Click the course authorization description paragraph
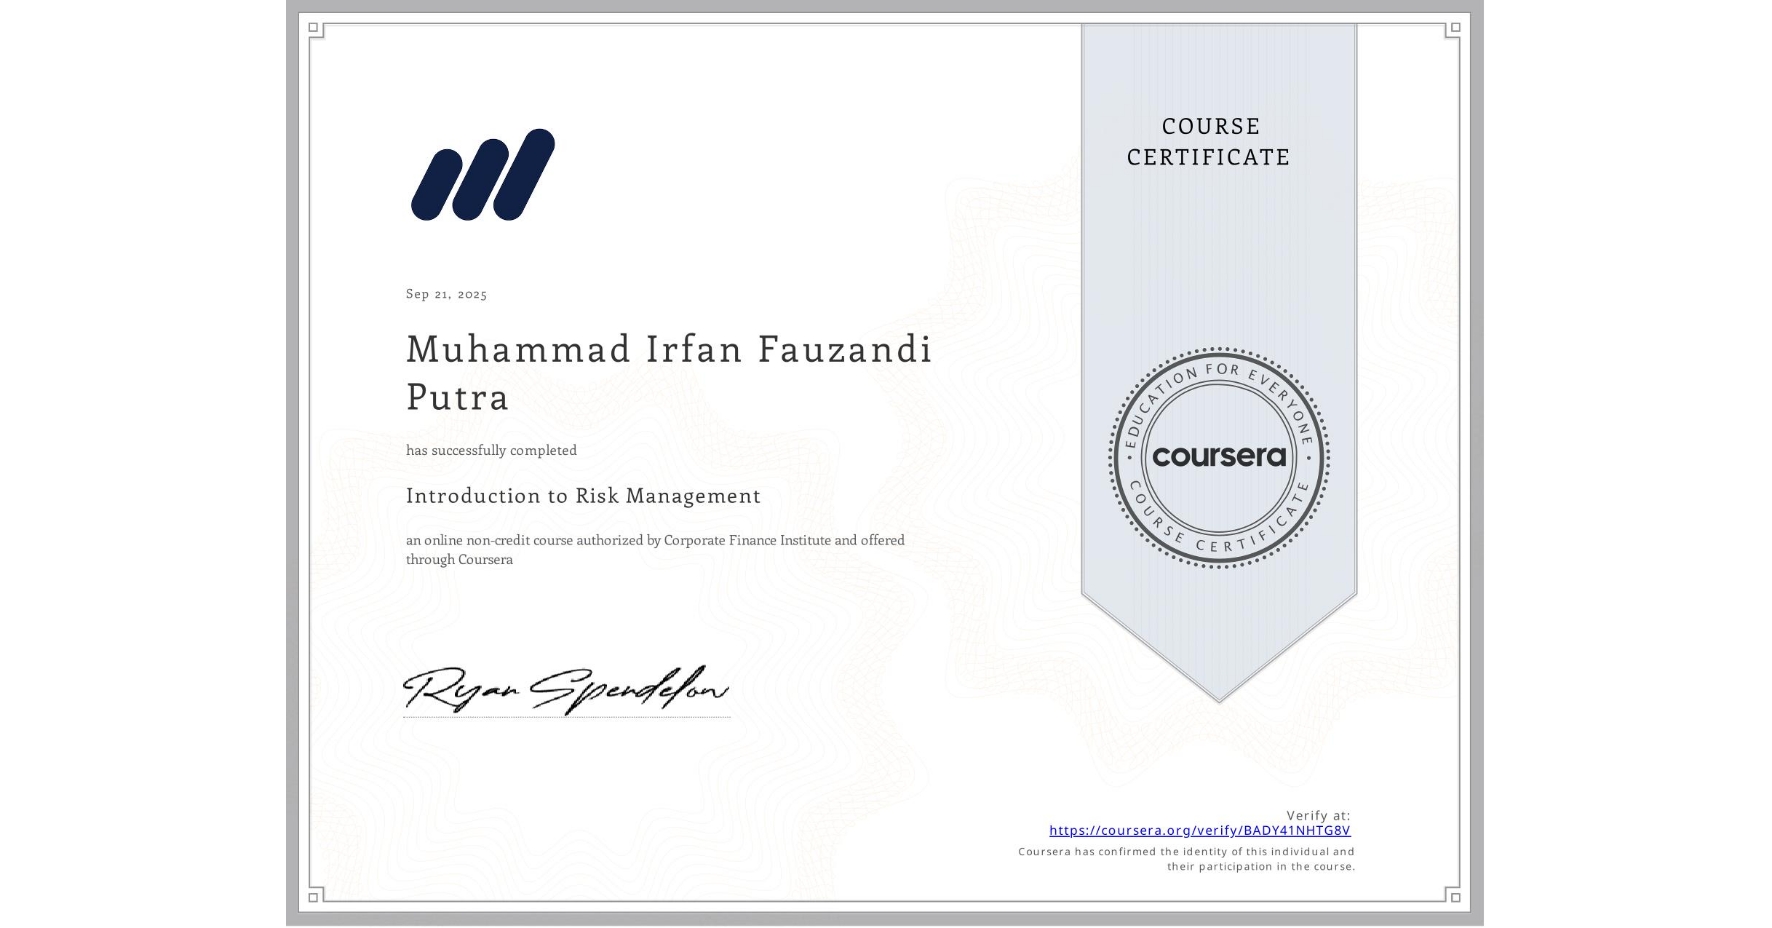This screenshot has width=1772, height=928. coord(655,549)
